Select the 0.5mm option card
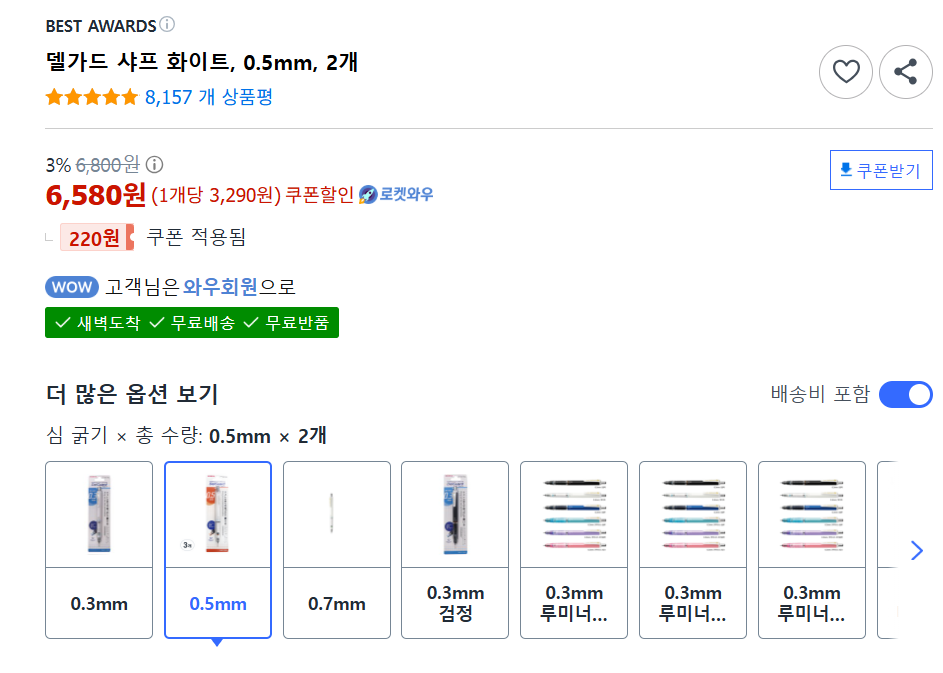943x673 pixels. pyautogui.click(x=218, y=549)
